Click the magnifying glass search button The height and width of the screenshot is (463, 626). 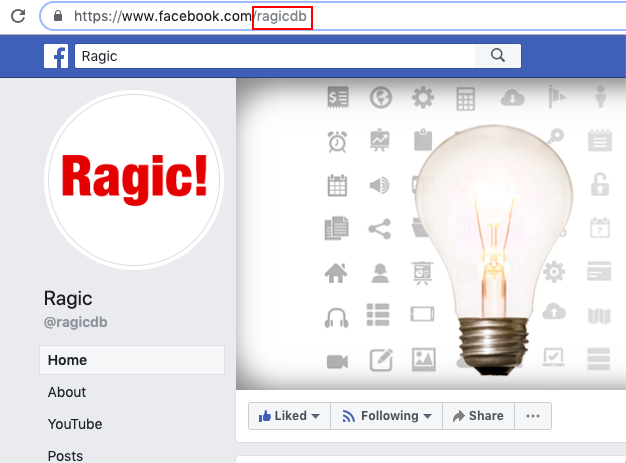(x=498, y=56)
